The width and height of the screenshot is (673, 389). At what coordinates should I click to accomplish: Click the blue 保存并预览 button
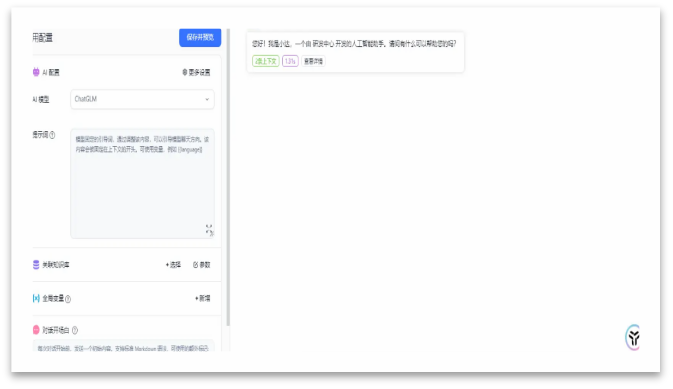[x=200, y=37]
